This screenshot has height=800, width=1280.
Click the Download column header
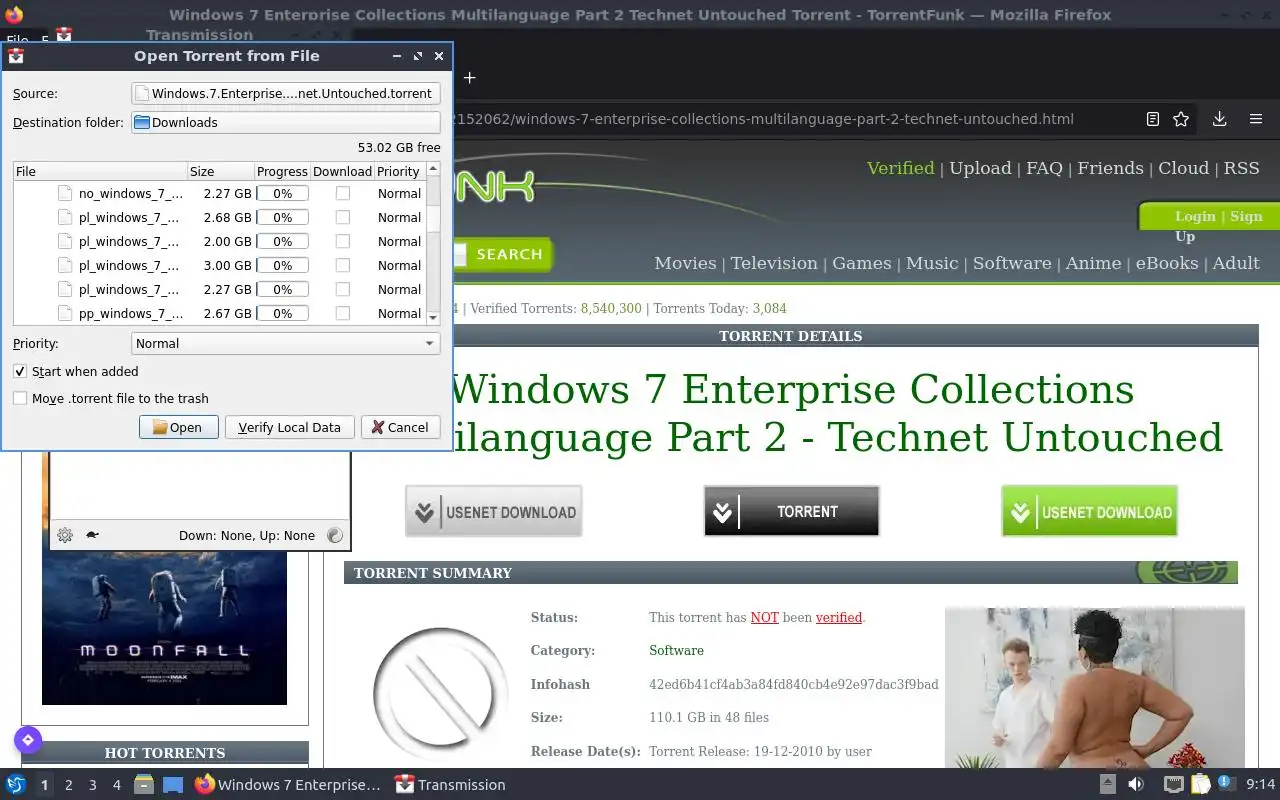tap(342, 171)
